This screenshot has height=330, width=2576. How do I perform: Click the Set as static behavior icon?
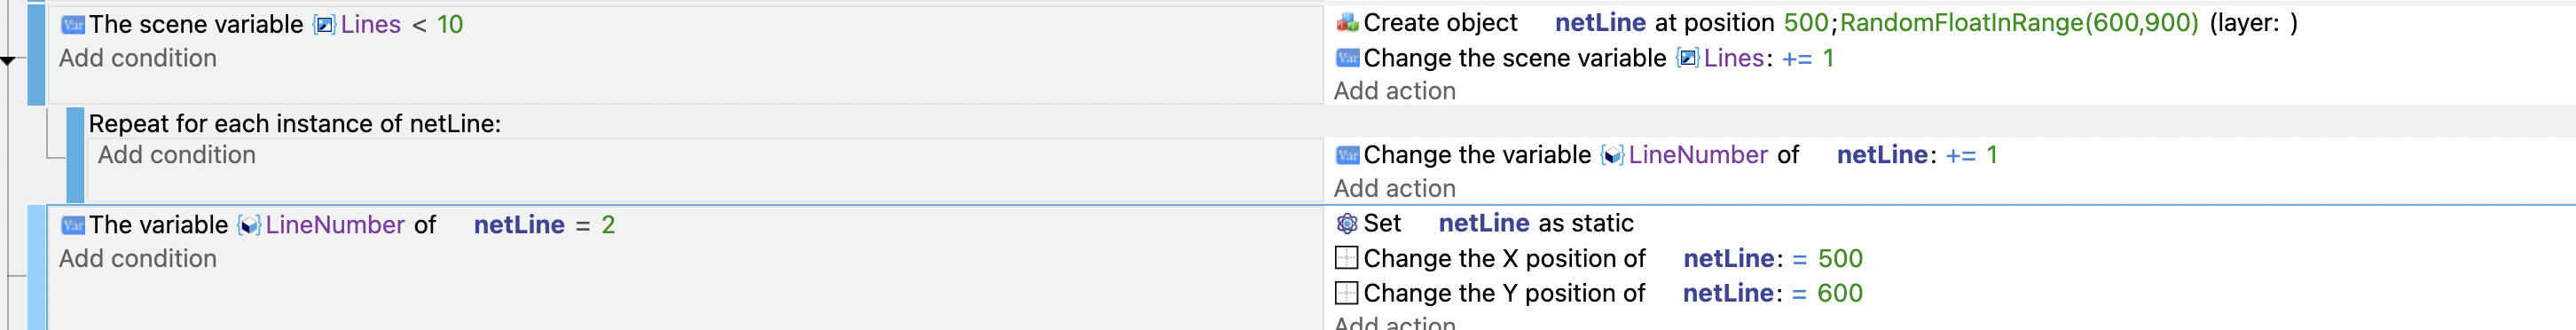(x=1347, y=223)
